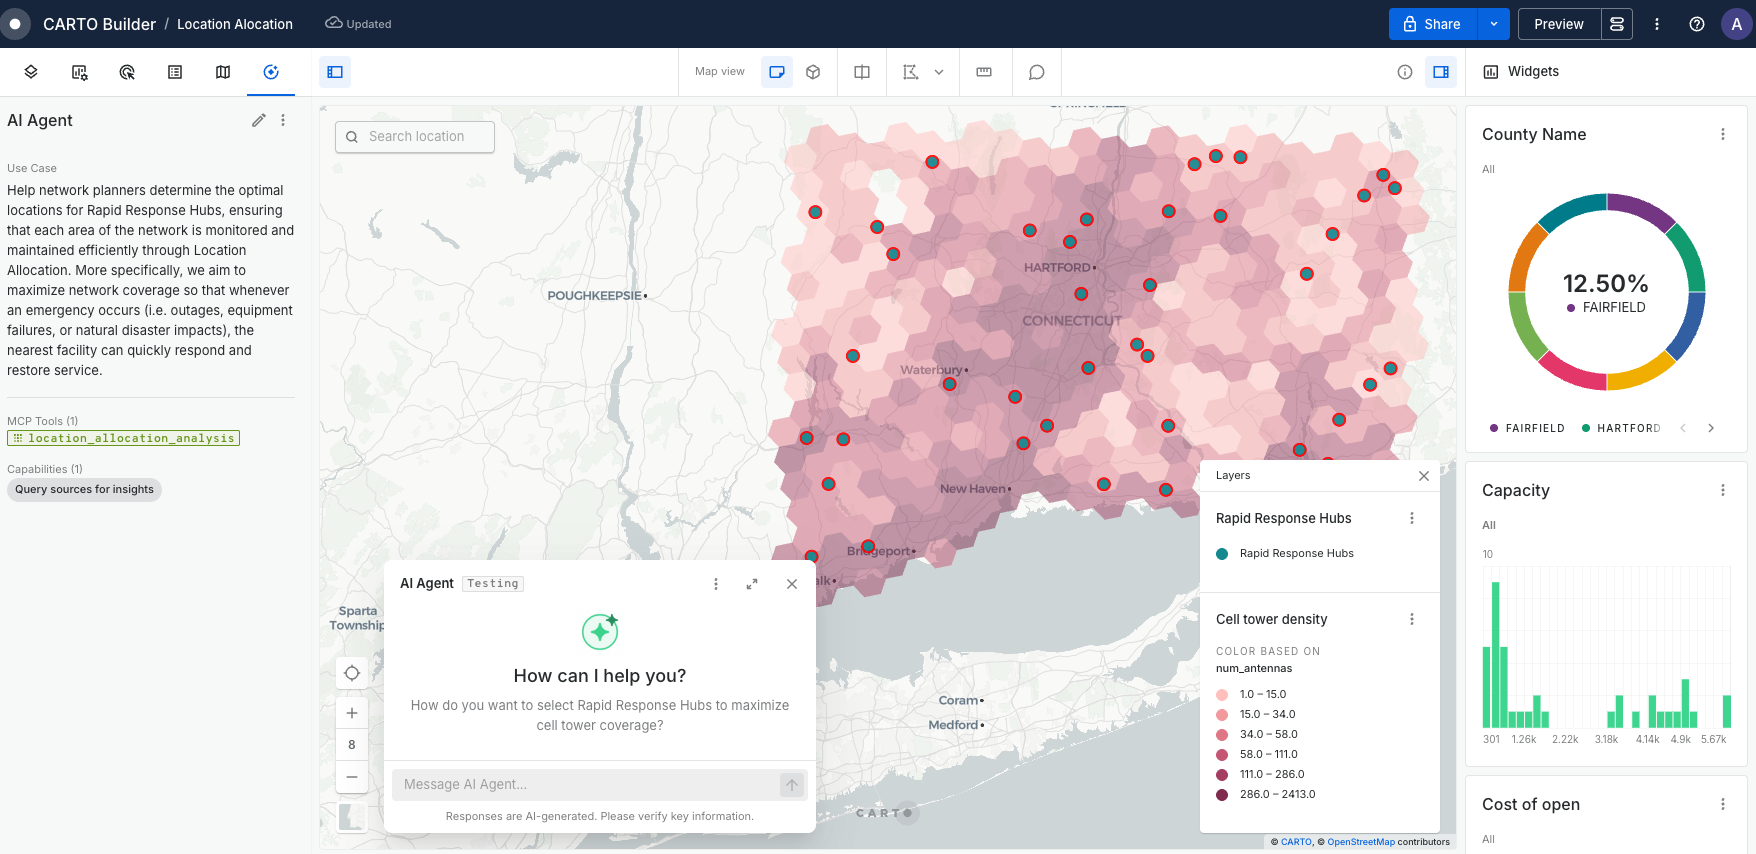1756x854 pixels.
Task: Click the Search location field
Action: [x=415, y=137]
